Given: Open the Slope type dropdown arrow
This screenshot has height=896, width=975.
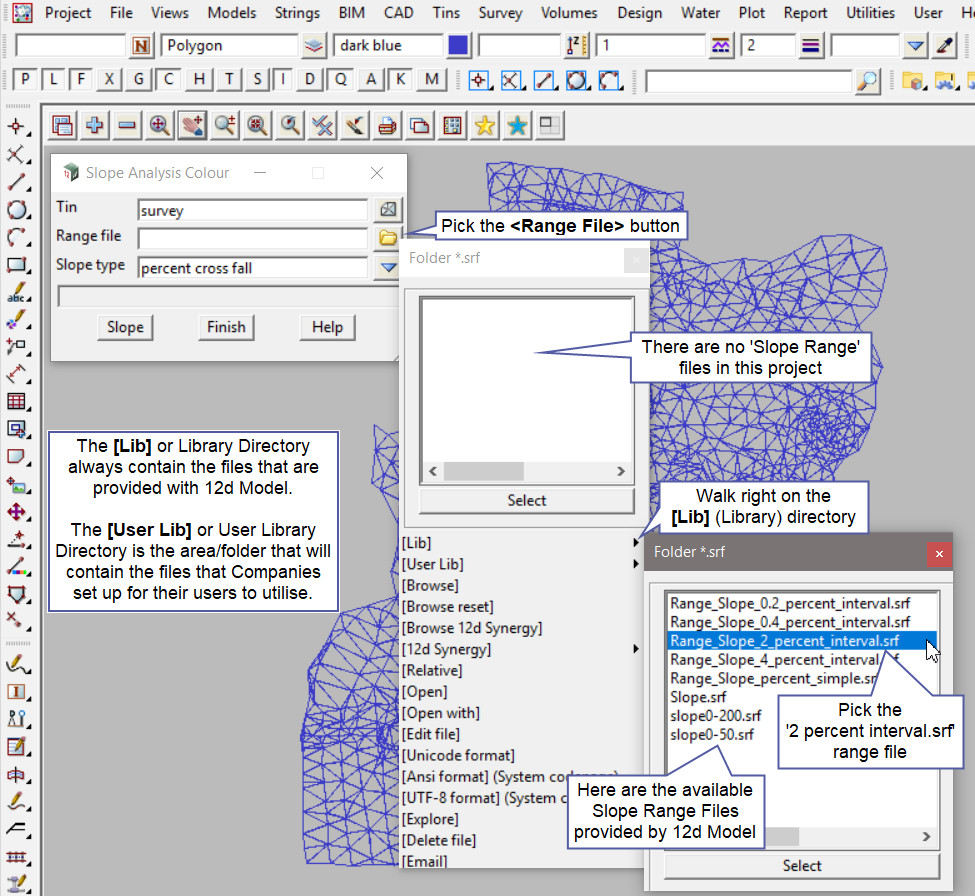Looking at the screenshot, I should coord(387,267).
